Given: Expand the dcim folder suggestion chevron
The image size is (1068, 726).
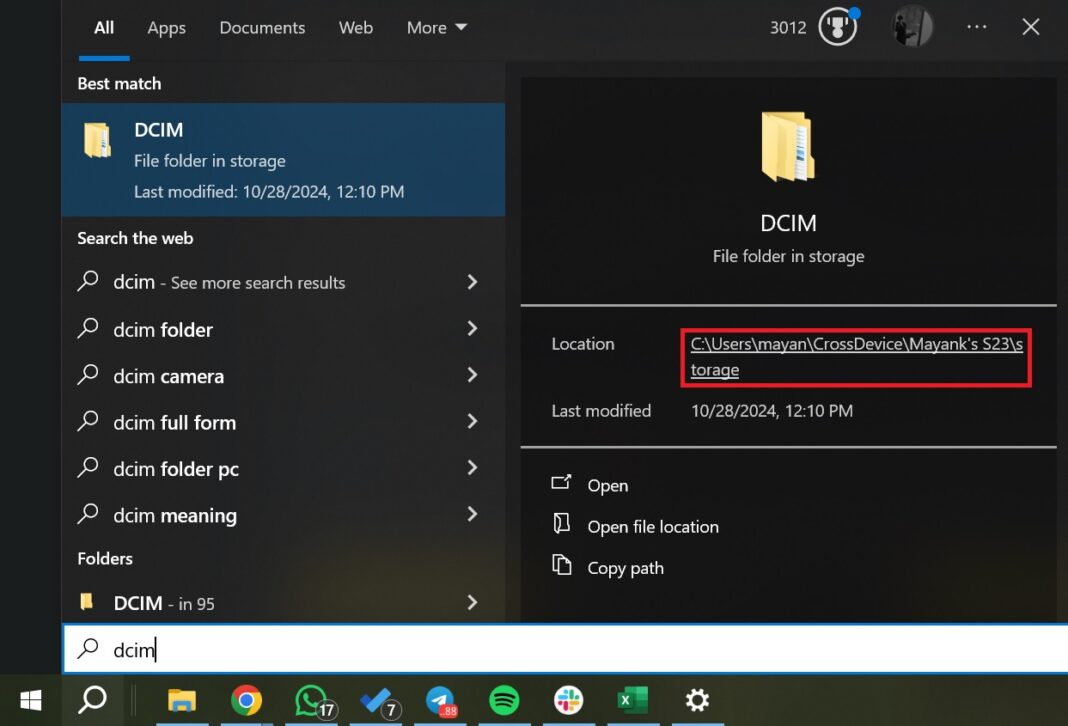Looking at the screenshot, I should (x=471, y=329).
